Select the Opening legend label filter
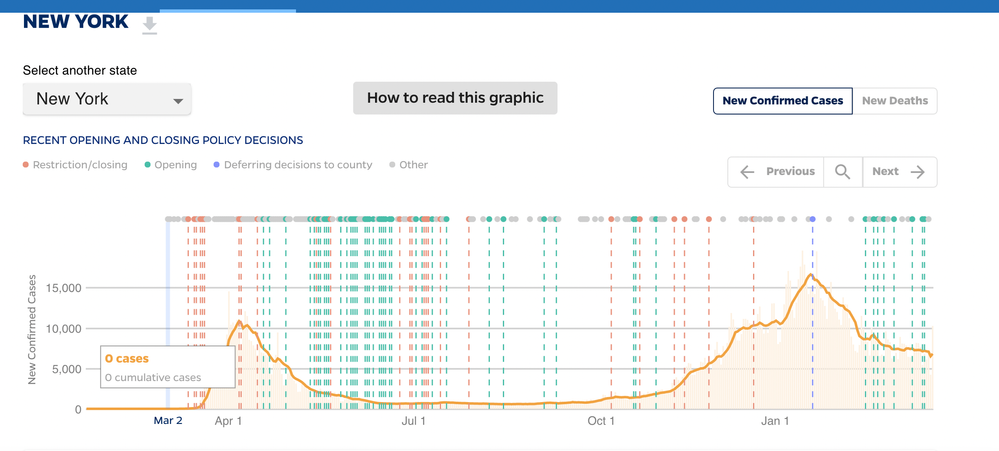Image resolution: width=999 pixels, height=451 pixels. 175,165
